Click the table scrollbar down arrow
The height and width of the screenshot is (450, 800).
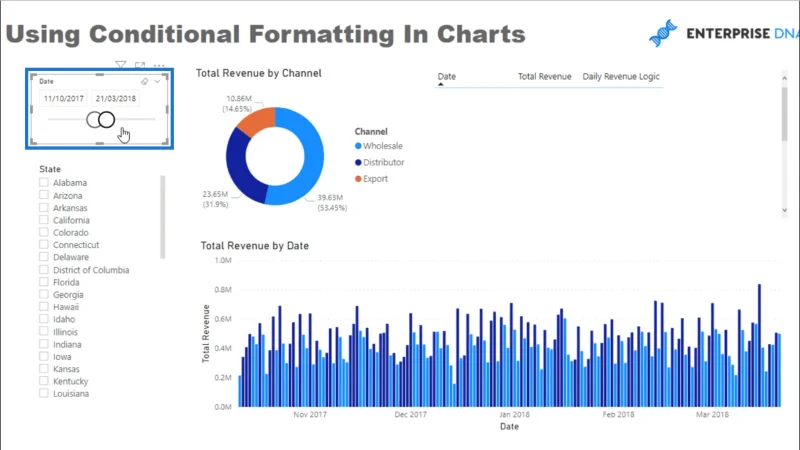click(785, 210)
